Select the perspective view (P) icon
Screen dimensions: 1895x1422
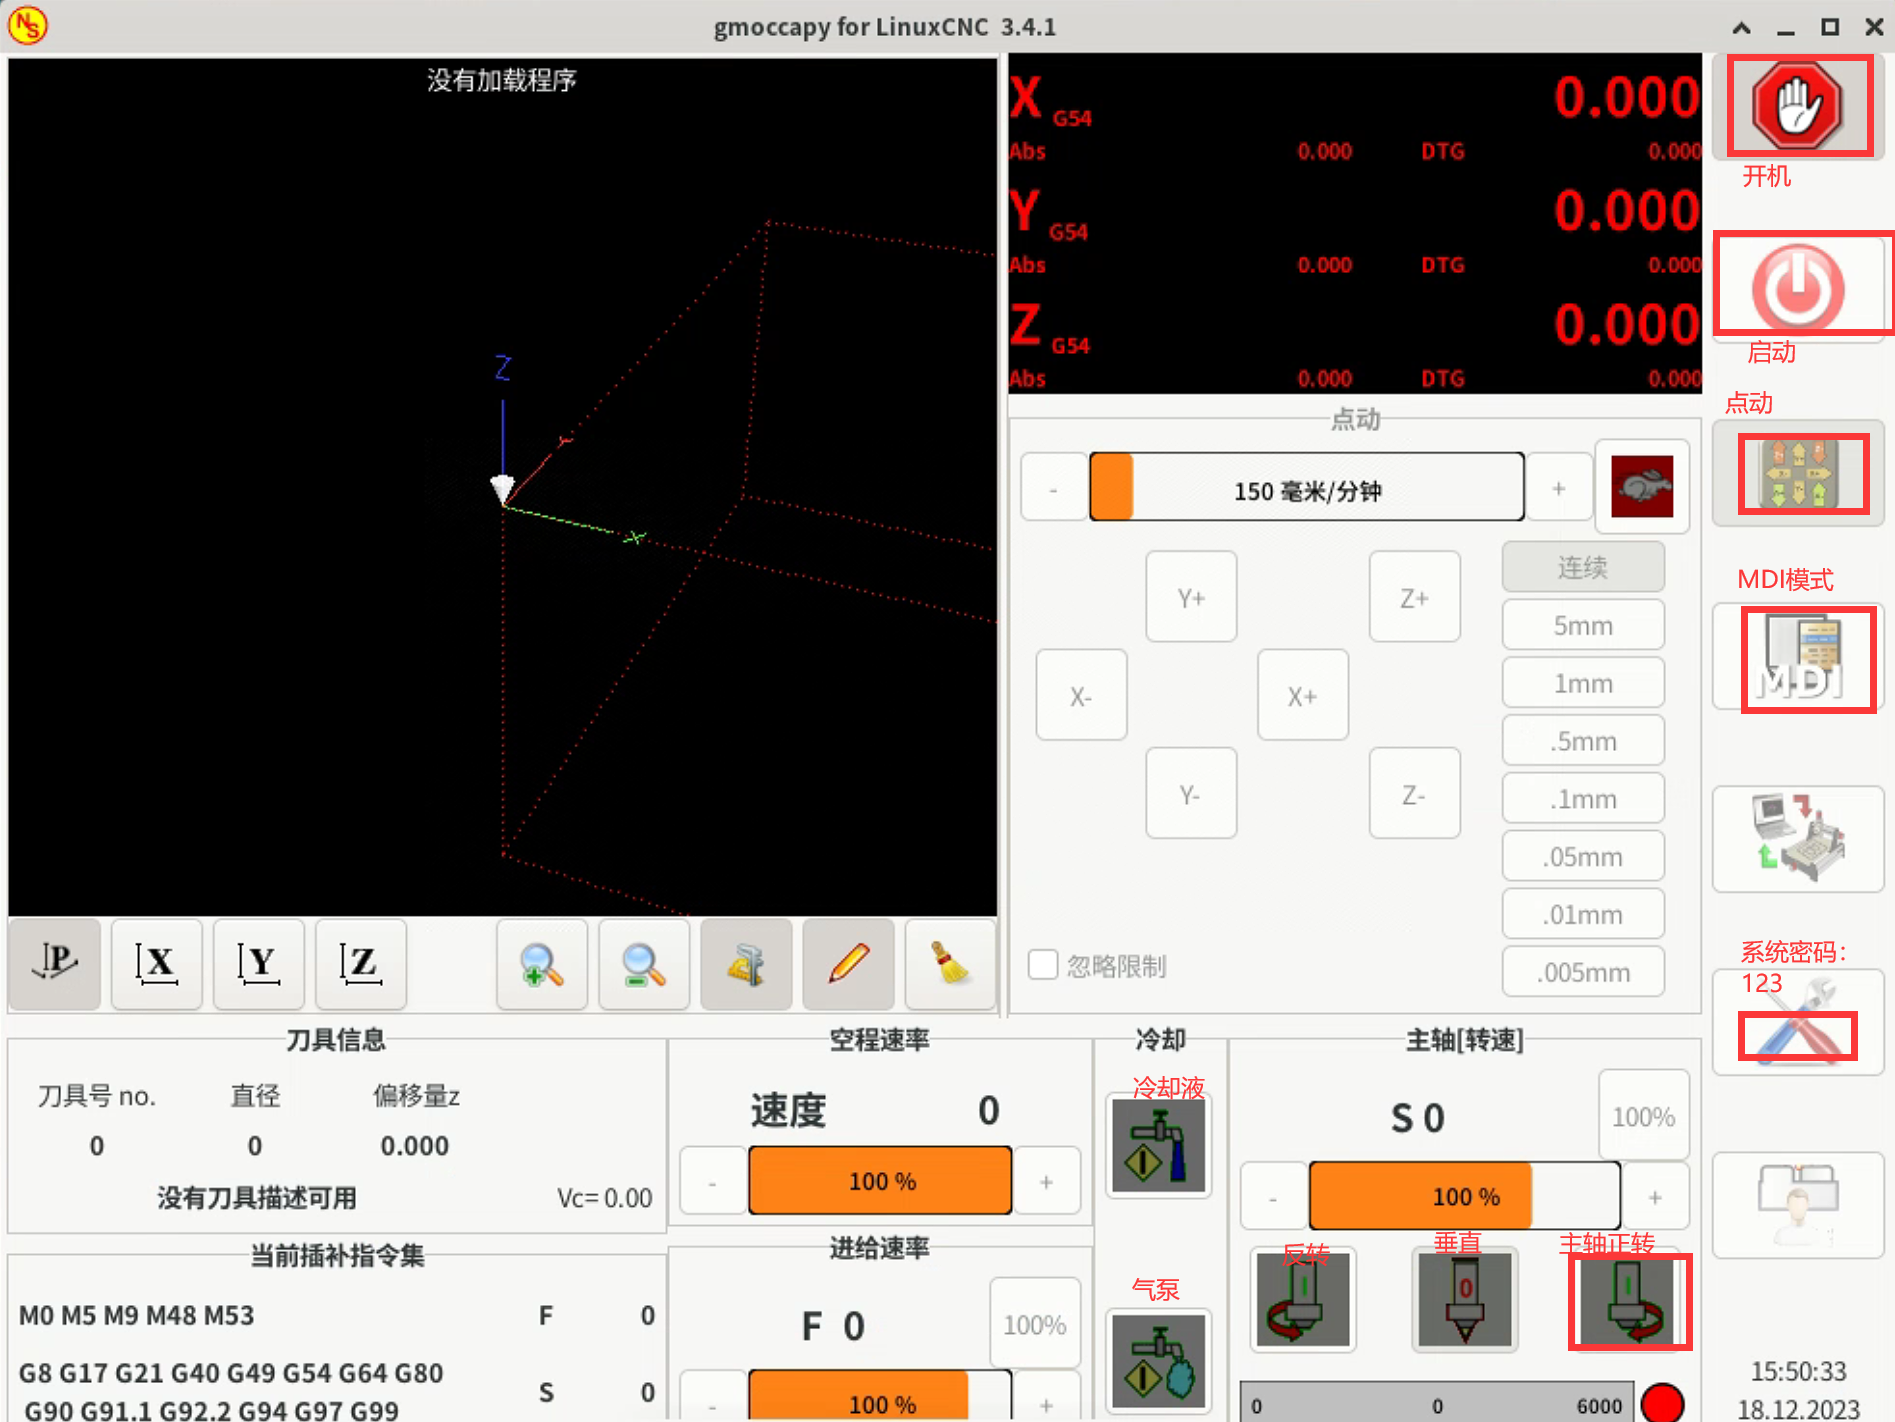(x=55, y=964)
